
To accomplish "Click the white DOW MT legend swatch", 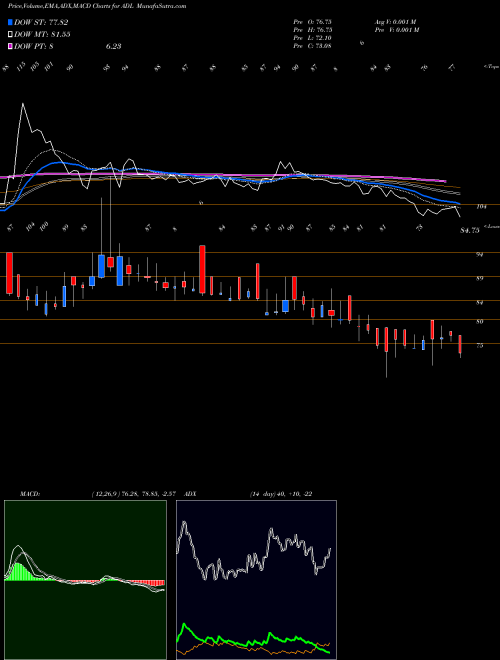I will [x=11, y=34].
